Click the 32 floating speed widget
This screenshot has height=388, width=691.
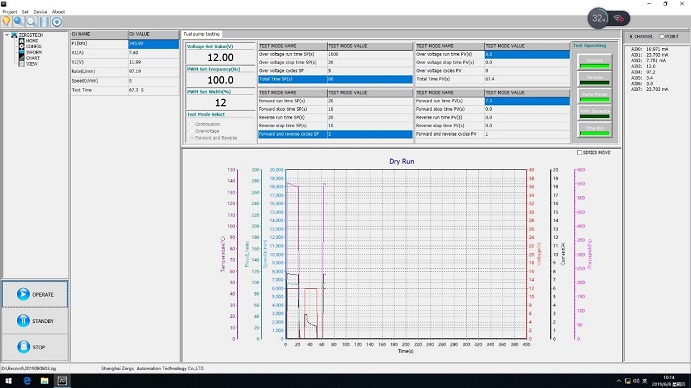pyautogui.click(x=598, y=18)
